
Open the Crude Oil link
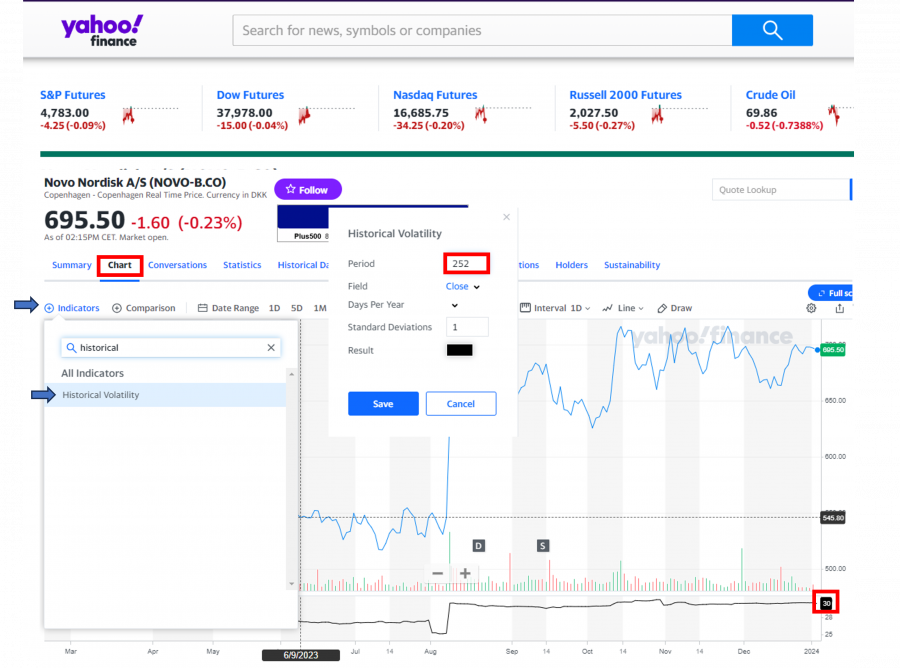770,95
